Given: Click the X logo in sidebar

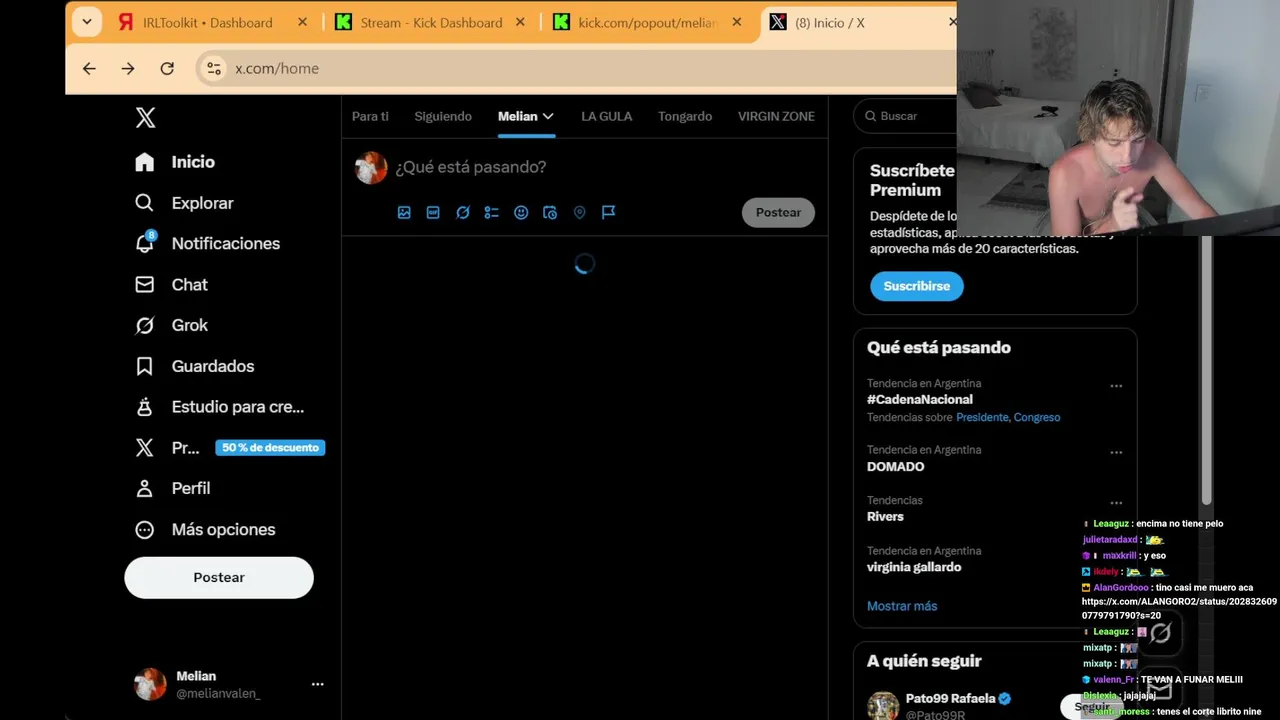Looking at the screenshot, I should click(145, 118).
